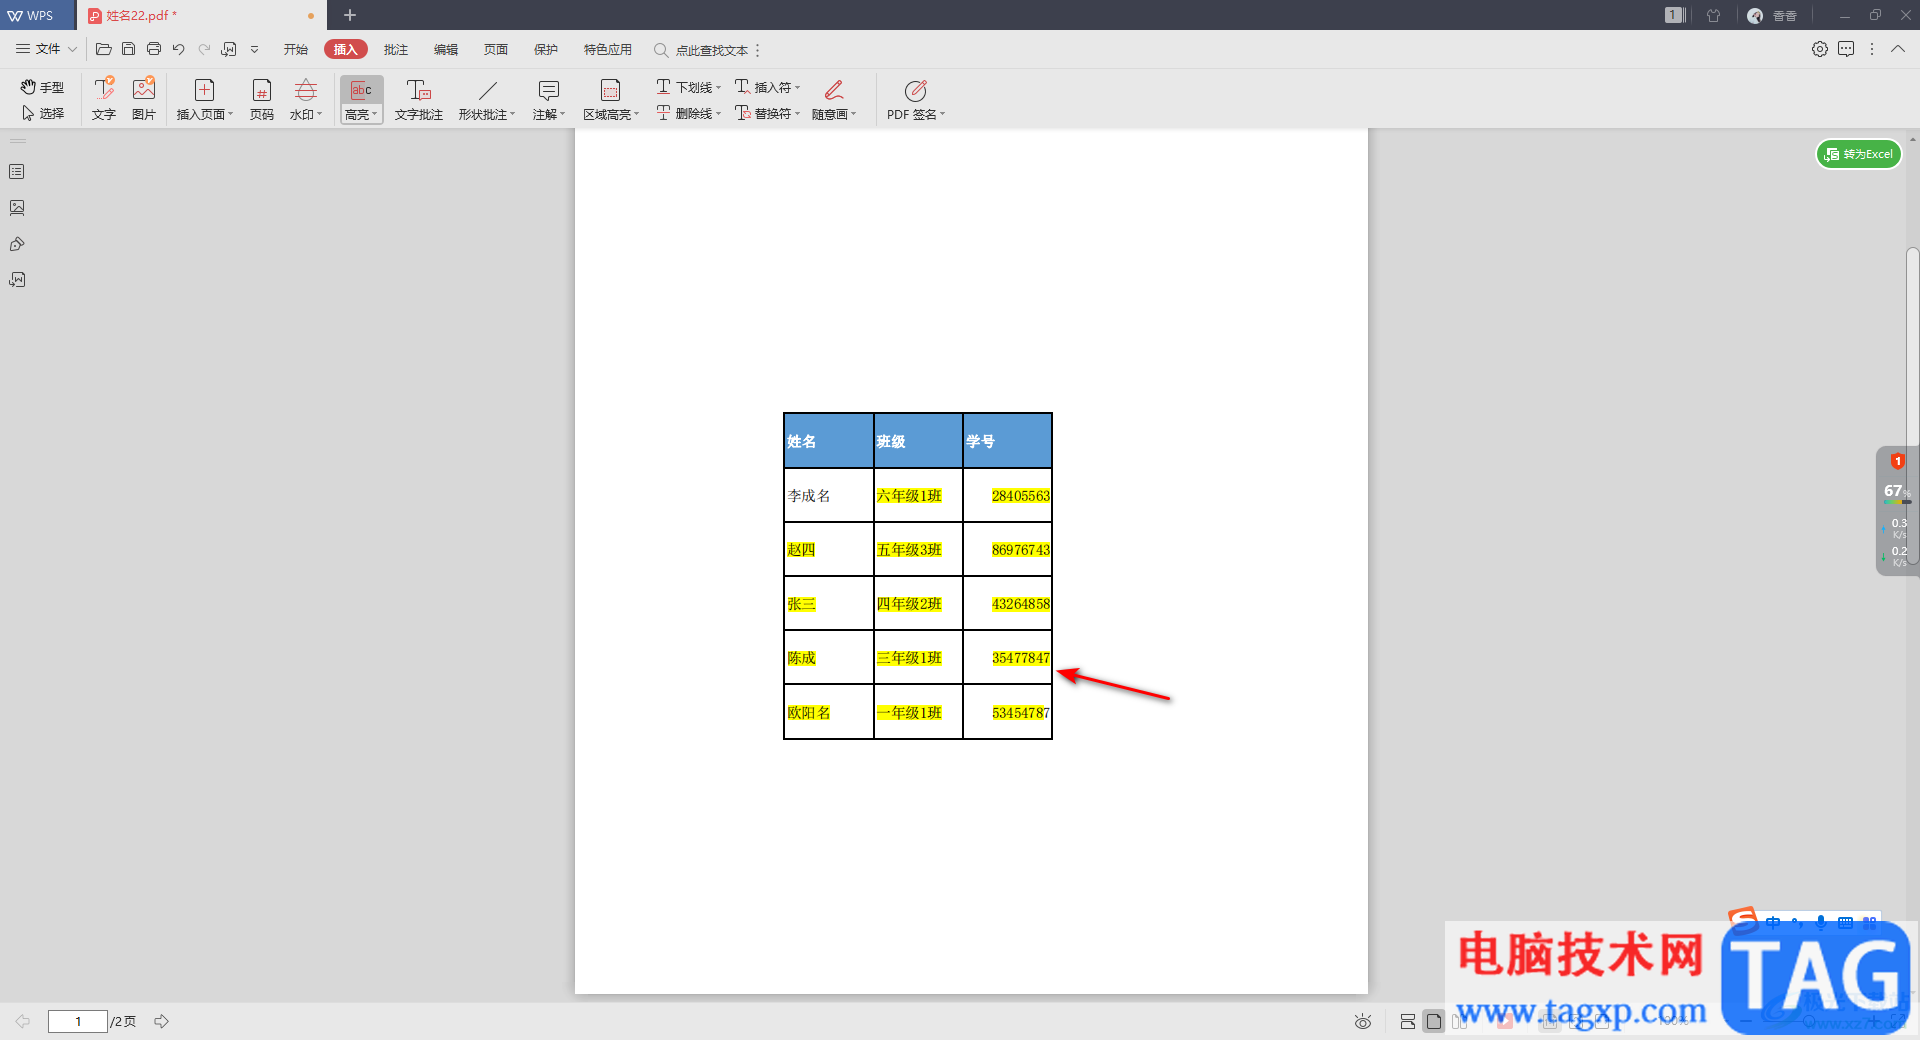
Task: Switch to the 页面 tab
Action: coord(496,49)
